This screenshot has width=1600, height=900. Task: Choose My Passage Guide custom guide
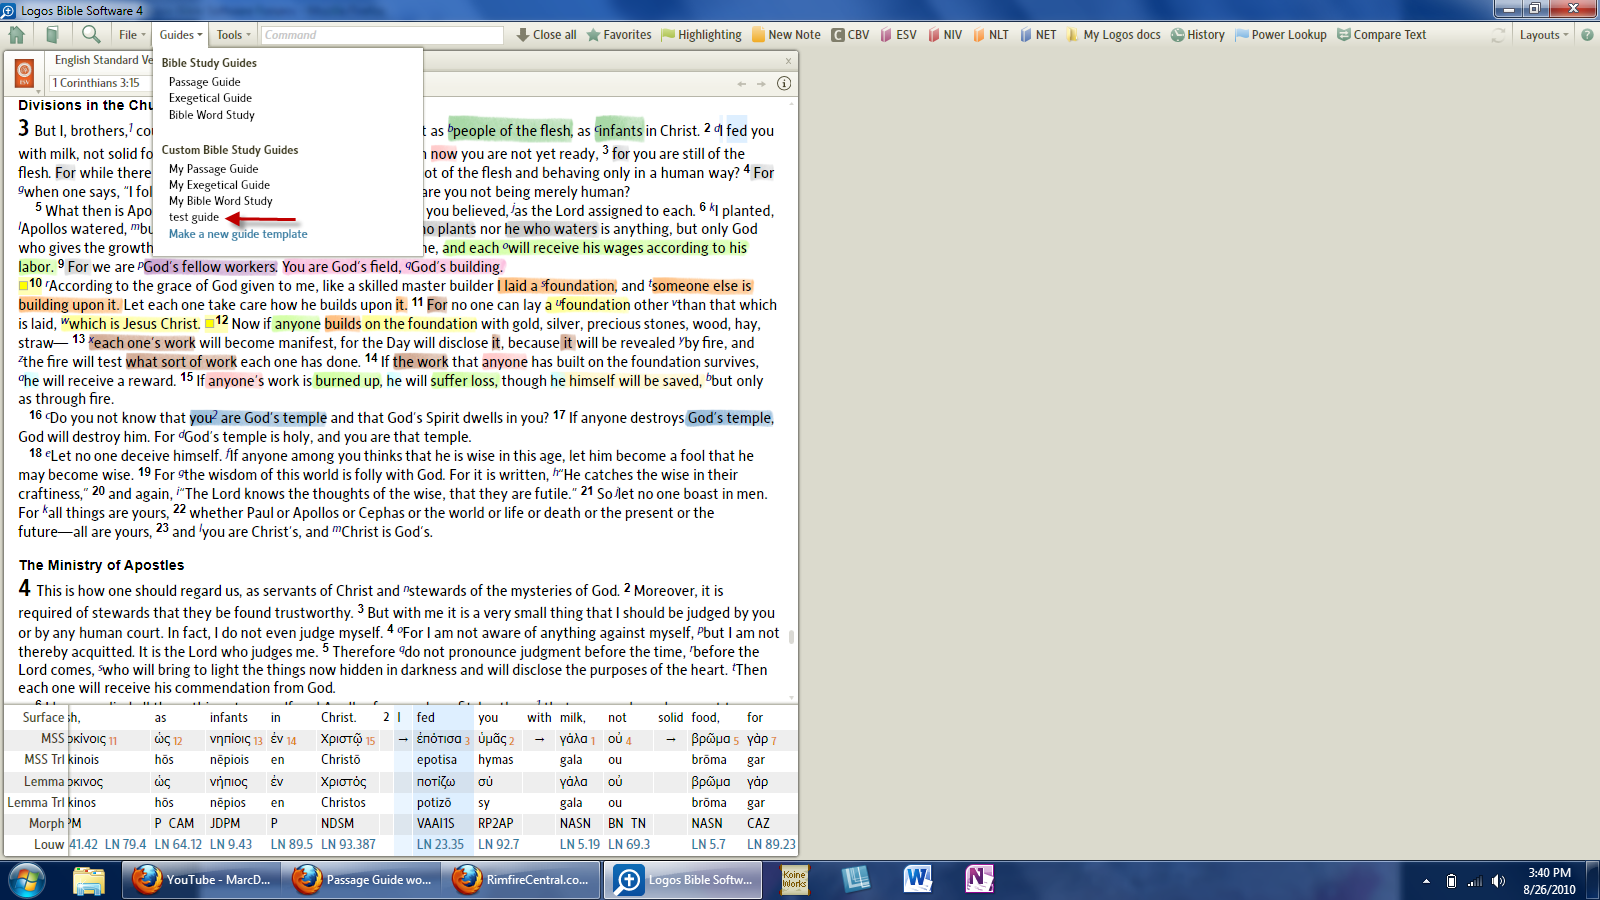213,169
